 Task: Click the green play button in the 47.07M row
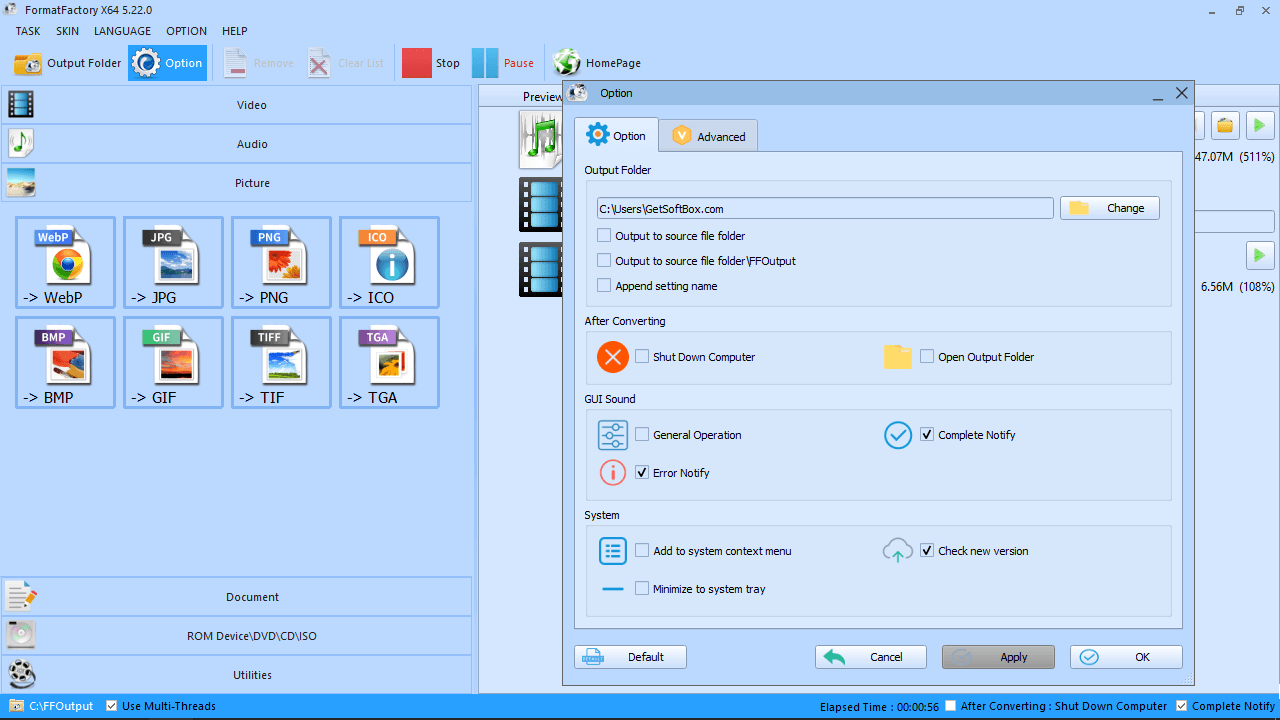click(x=1260, y=125)
